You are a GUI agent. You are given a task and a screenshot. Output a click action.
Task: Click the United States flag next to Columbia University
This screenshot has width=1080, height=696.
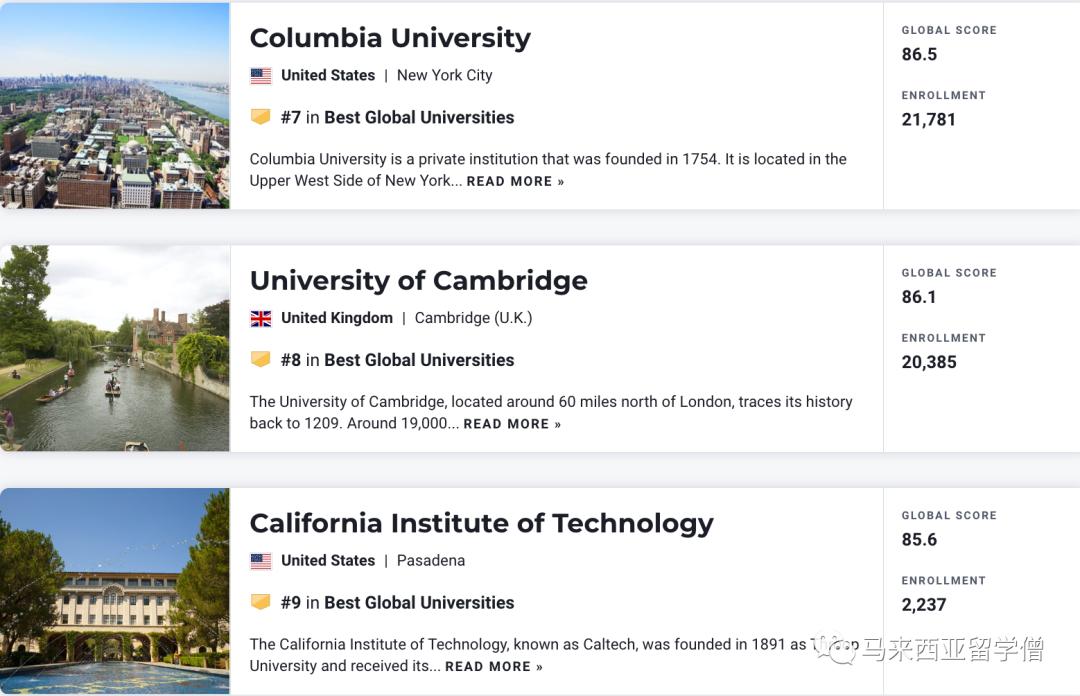pos(261,75)
